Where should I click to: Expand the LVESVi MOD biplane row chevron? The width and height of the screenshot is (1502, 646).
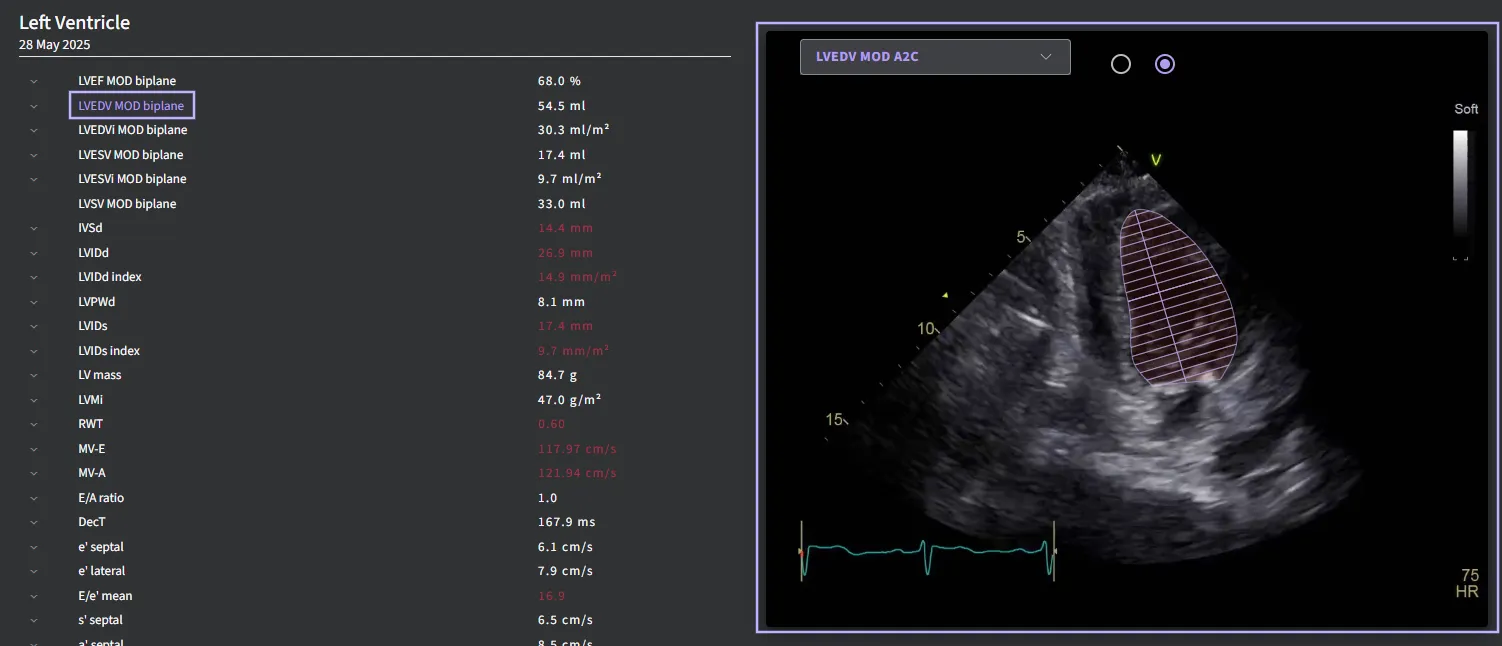pos(34,179)
